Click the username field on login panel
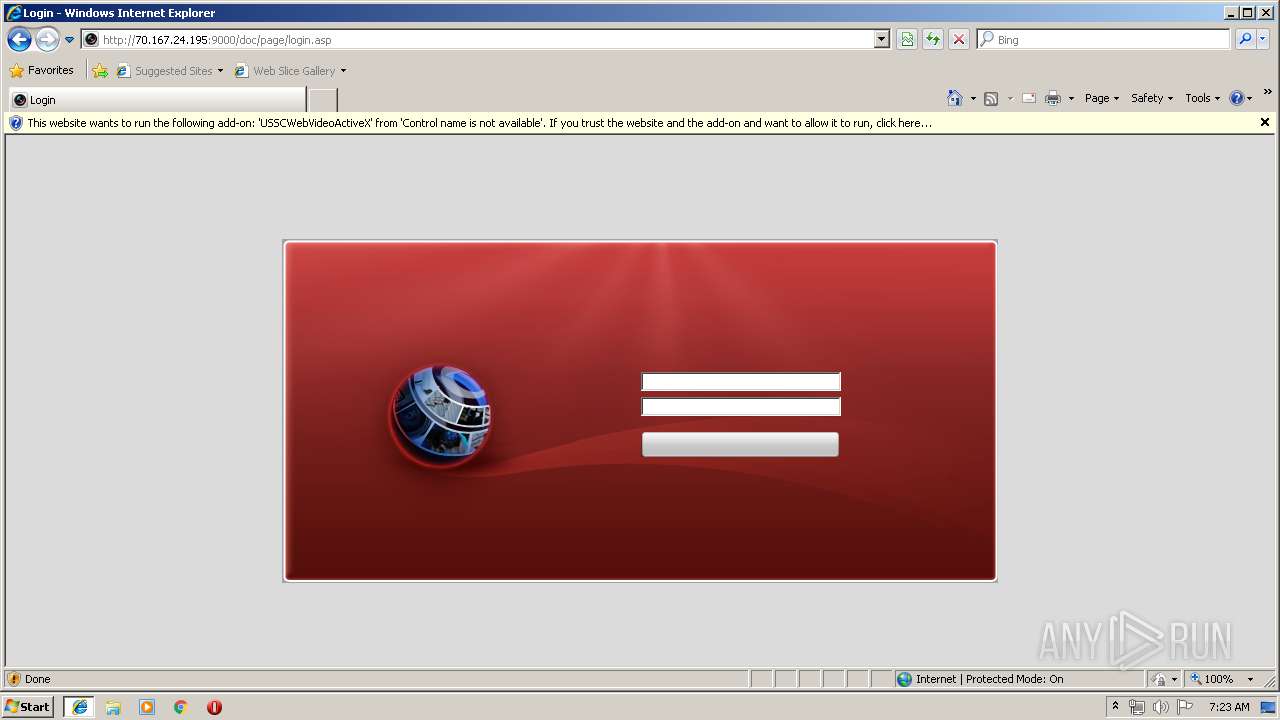Screen dimensions: 1280x720 pyautogui.click(x=741, y=382)
